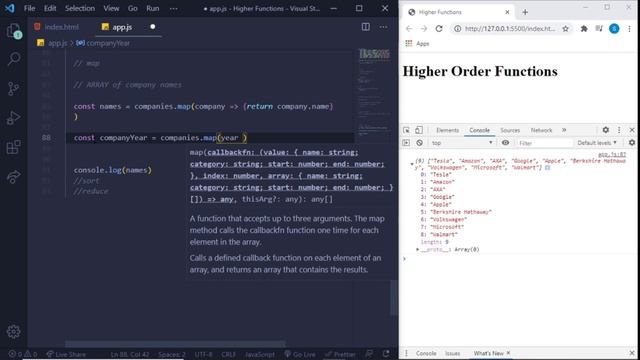This screenshot has height=360, width=640.
Task: Go back in the Chrome browser
Action: pyautogui.click(x=409, y=29)
